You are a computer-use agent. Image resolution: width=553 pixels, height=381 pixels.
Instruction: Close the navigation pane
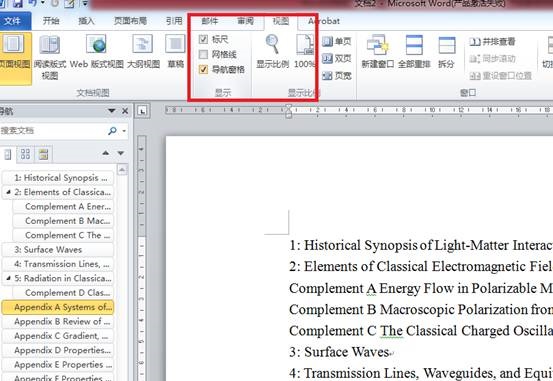[x=125, y=111]
